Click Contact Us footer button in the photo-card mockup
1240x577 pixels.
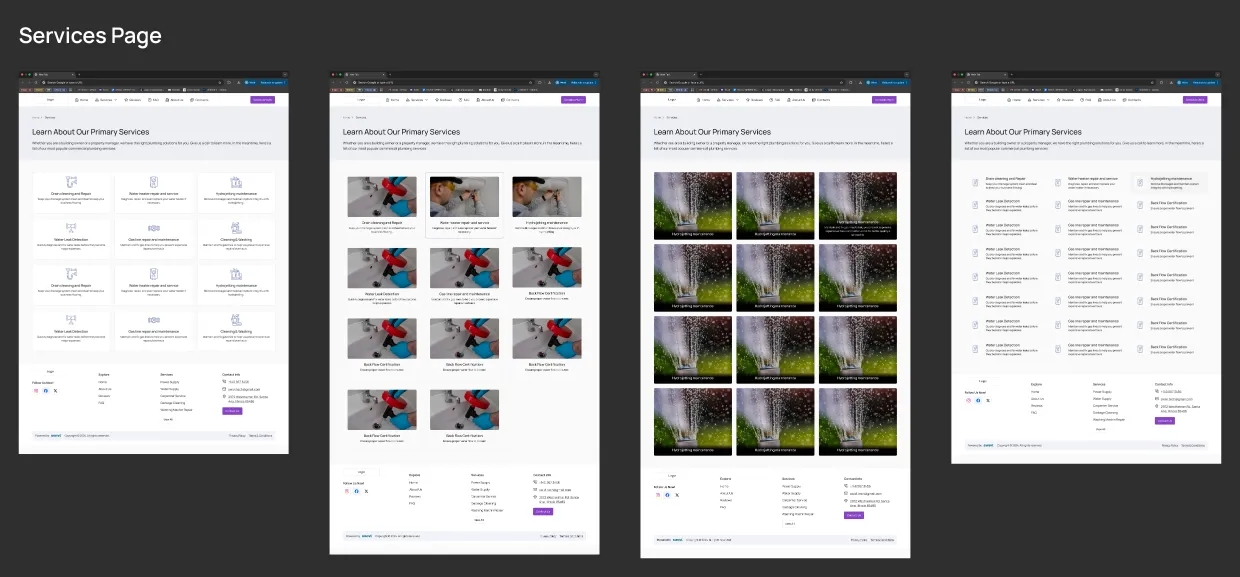(x=543, y=511)
